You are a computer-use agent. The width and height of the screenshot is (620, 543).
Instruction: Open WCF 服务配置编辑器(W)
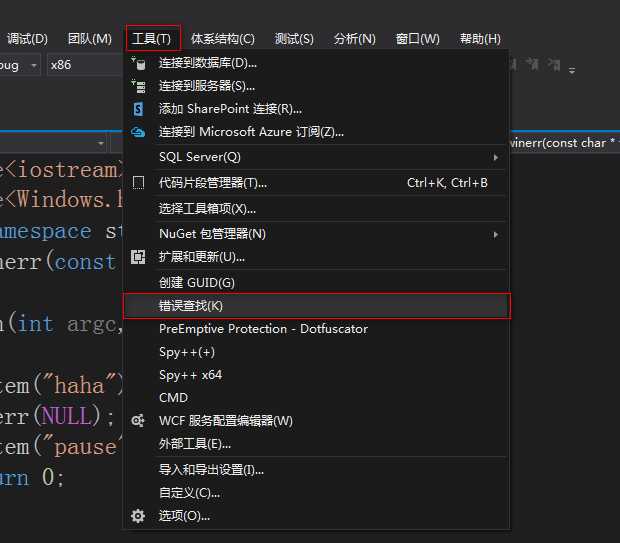[316, 420]
